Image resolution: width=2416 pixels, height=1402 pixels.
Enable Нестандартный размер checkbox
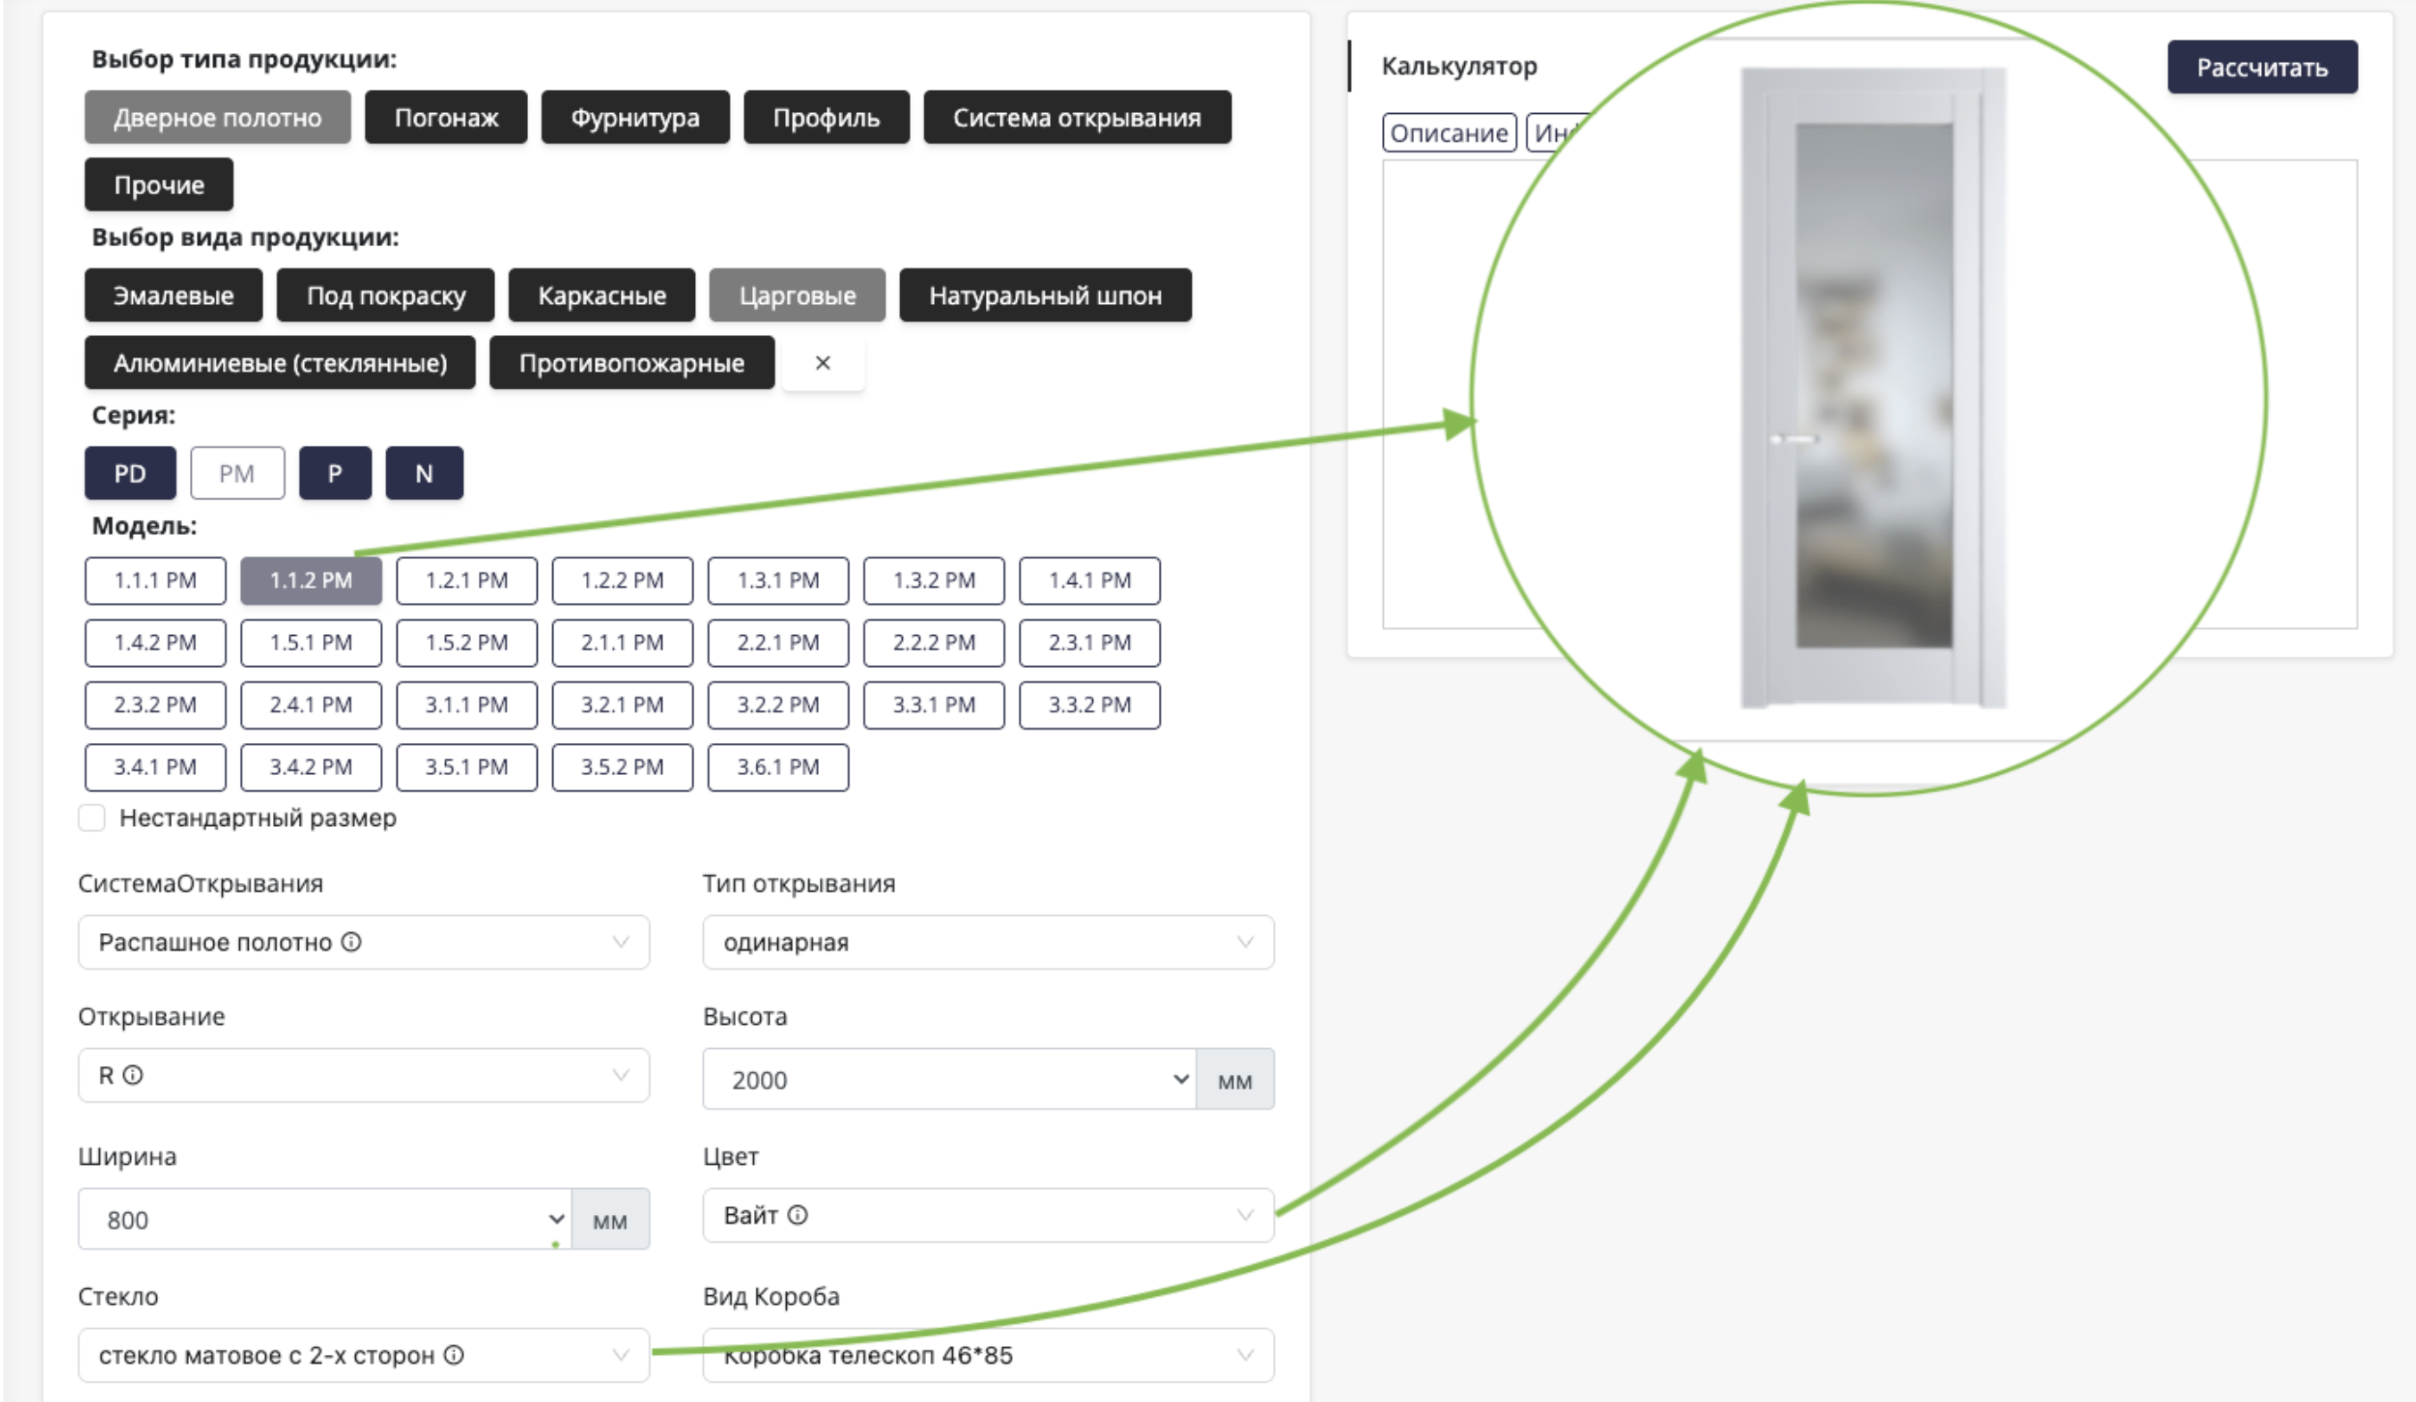92,818
